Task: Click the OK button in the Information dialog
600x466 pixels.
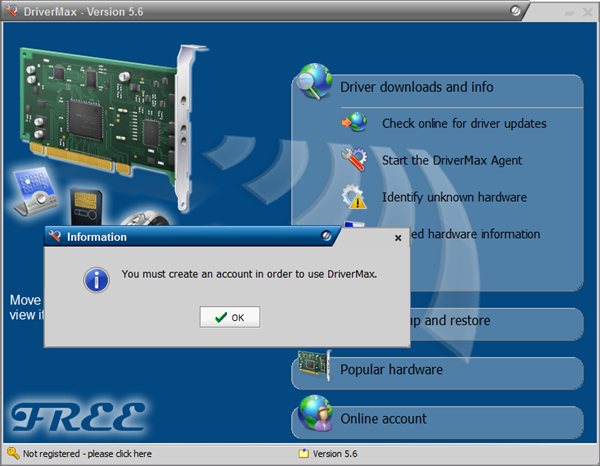Action: click(230, 317)
